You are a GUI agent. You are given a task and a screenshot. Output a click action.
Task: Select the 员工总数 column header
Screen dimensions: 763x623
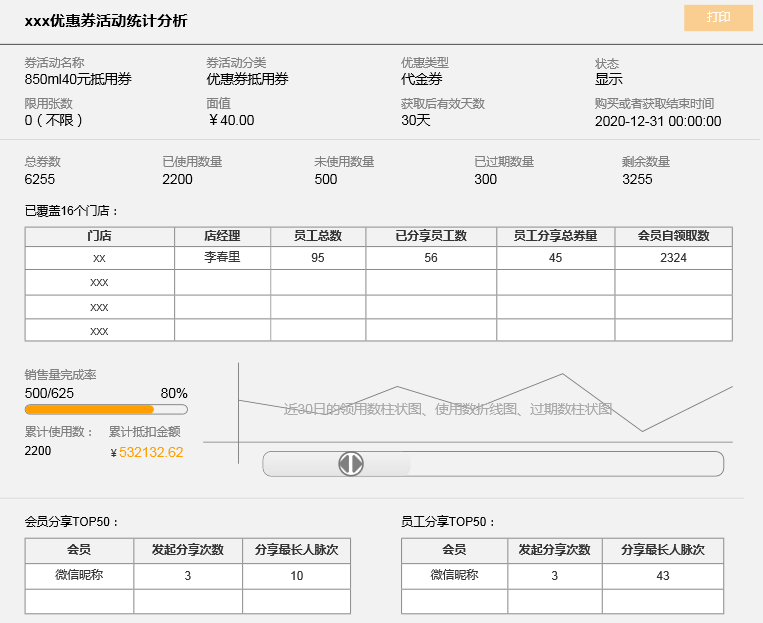coord(318,236)
